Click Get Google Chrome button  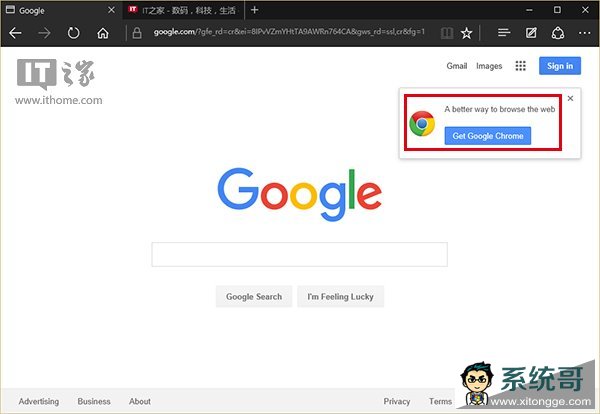coord(488,136)
